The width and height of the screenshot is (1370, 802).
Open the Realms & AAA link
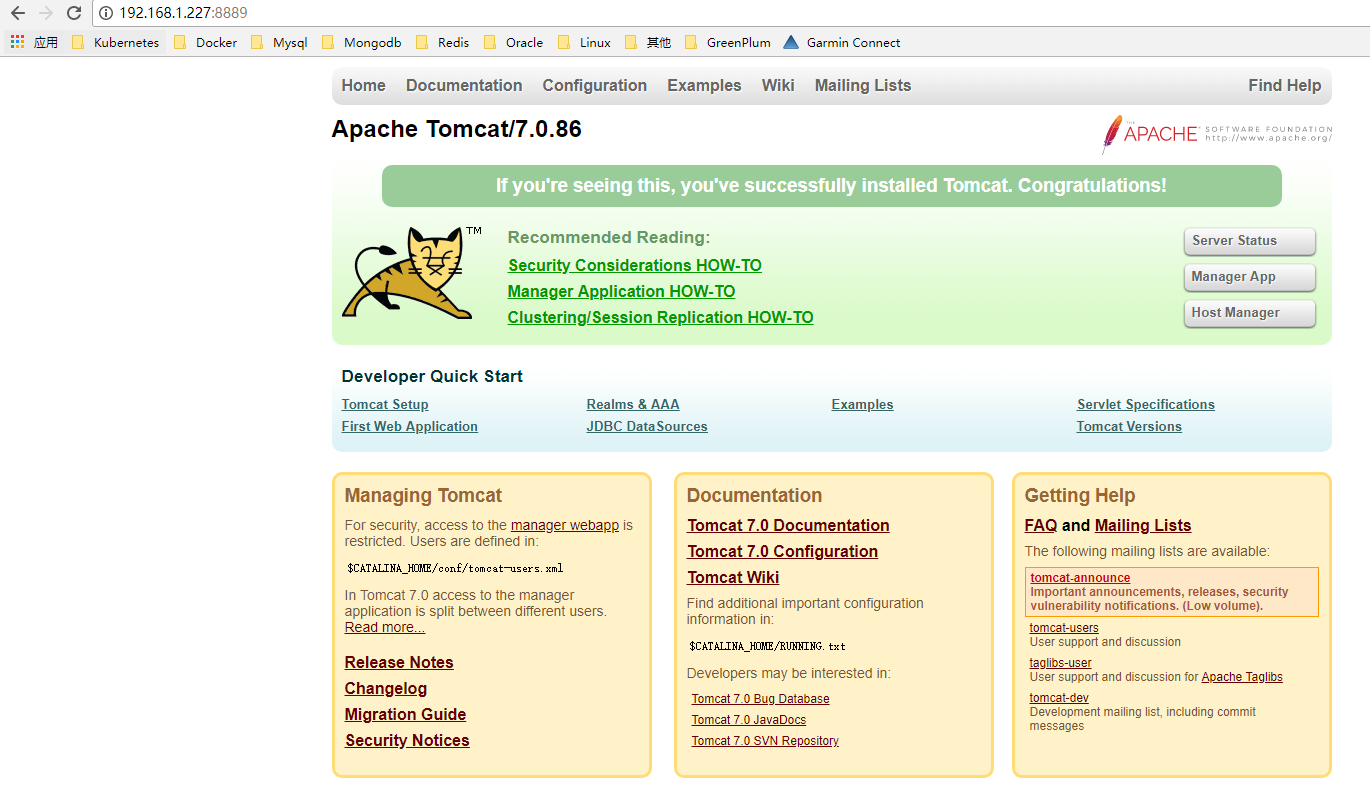[633, 405]
